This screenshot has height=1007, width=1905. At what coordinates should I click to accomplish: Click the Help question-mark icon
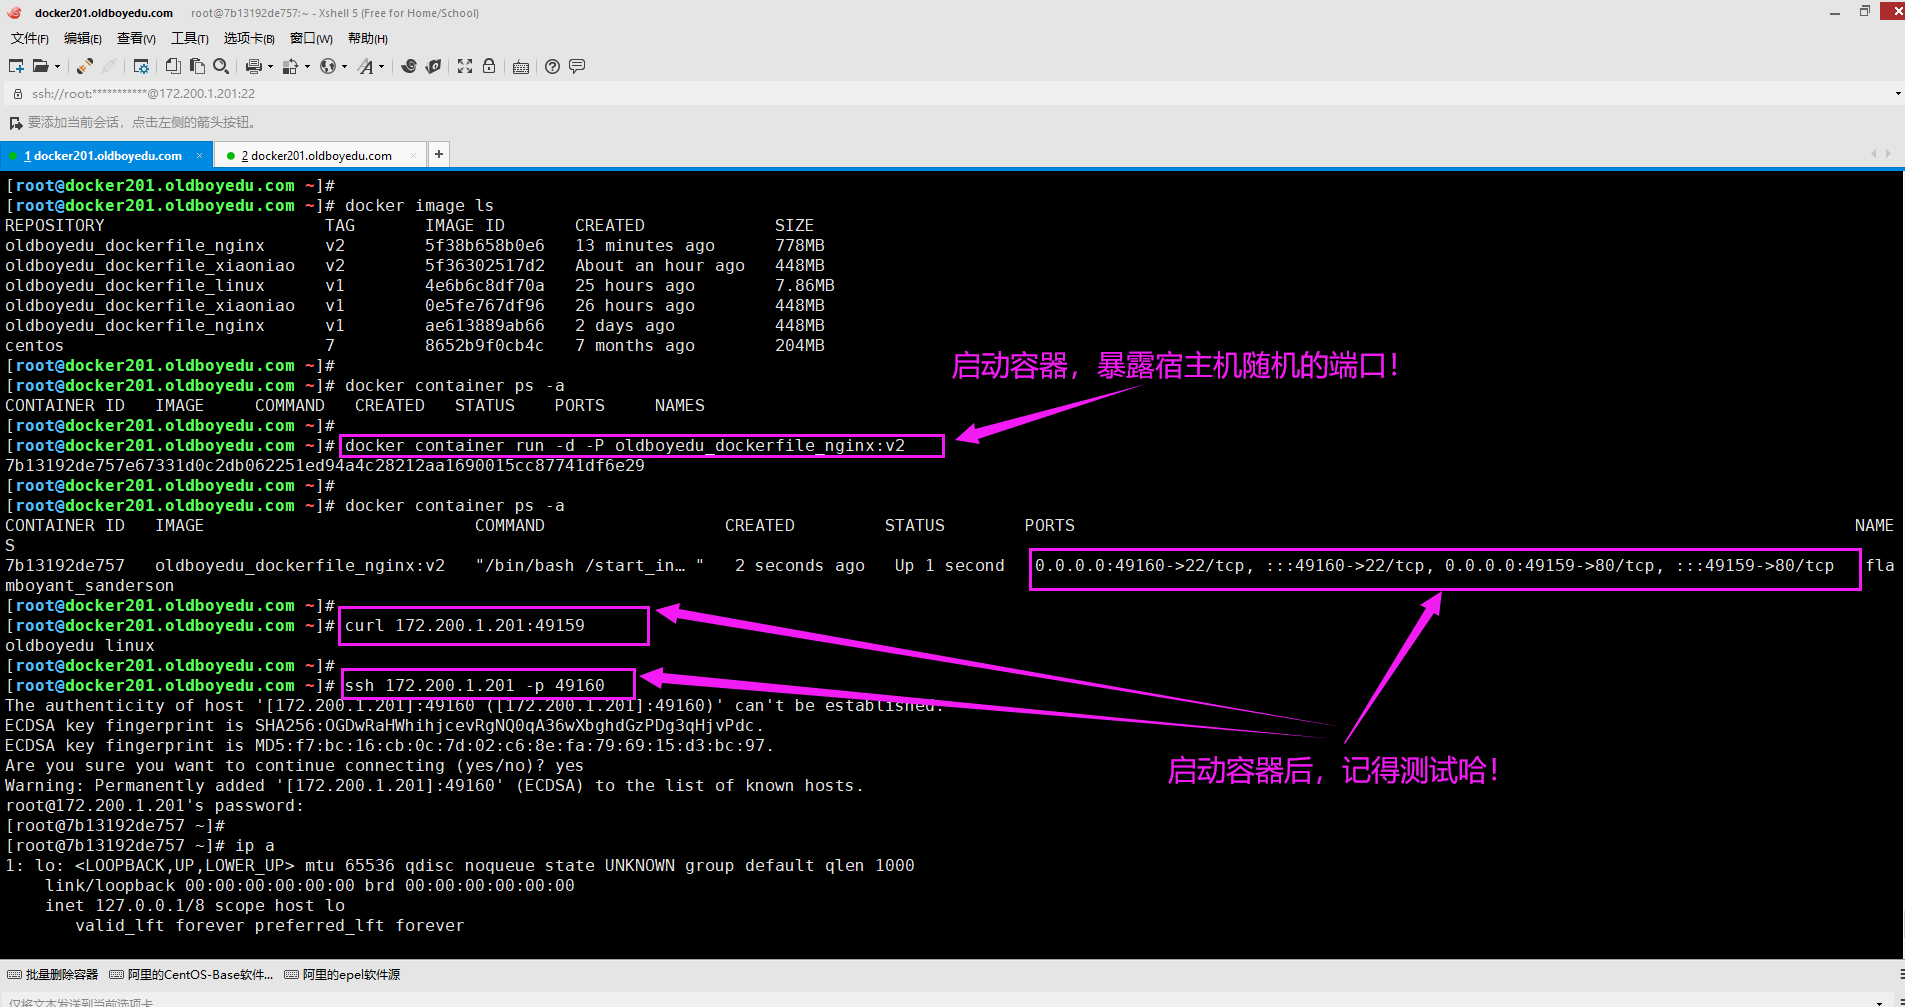tap(552, 66)
